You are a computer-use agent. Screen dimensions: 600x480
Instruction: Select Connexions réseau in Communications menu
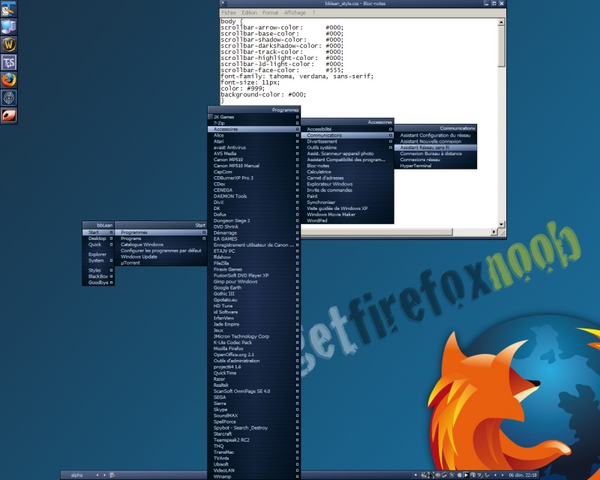tap(435, 160)
